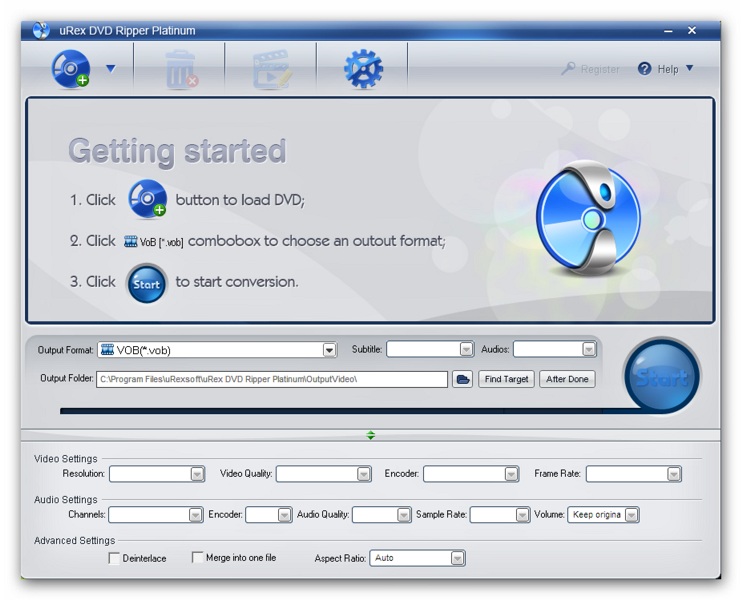Open settings via the blue gear icon
The width and height of the screenshot is (742, 600).
[x=363, y=69]
